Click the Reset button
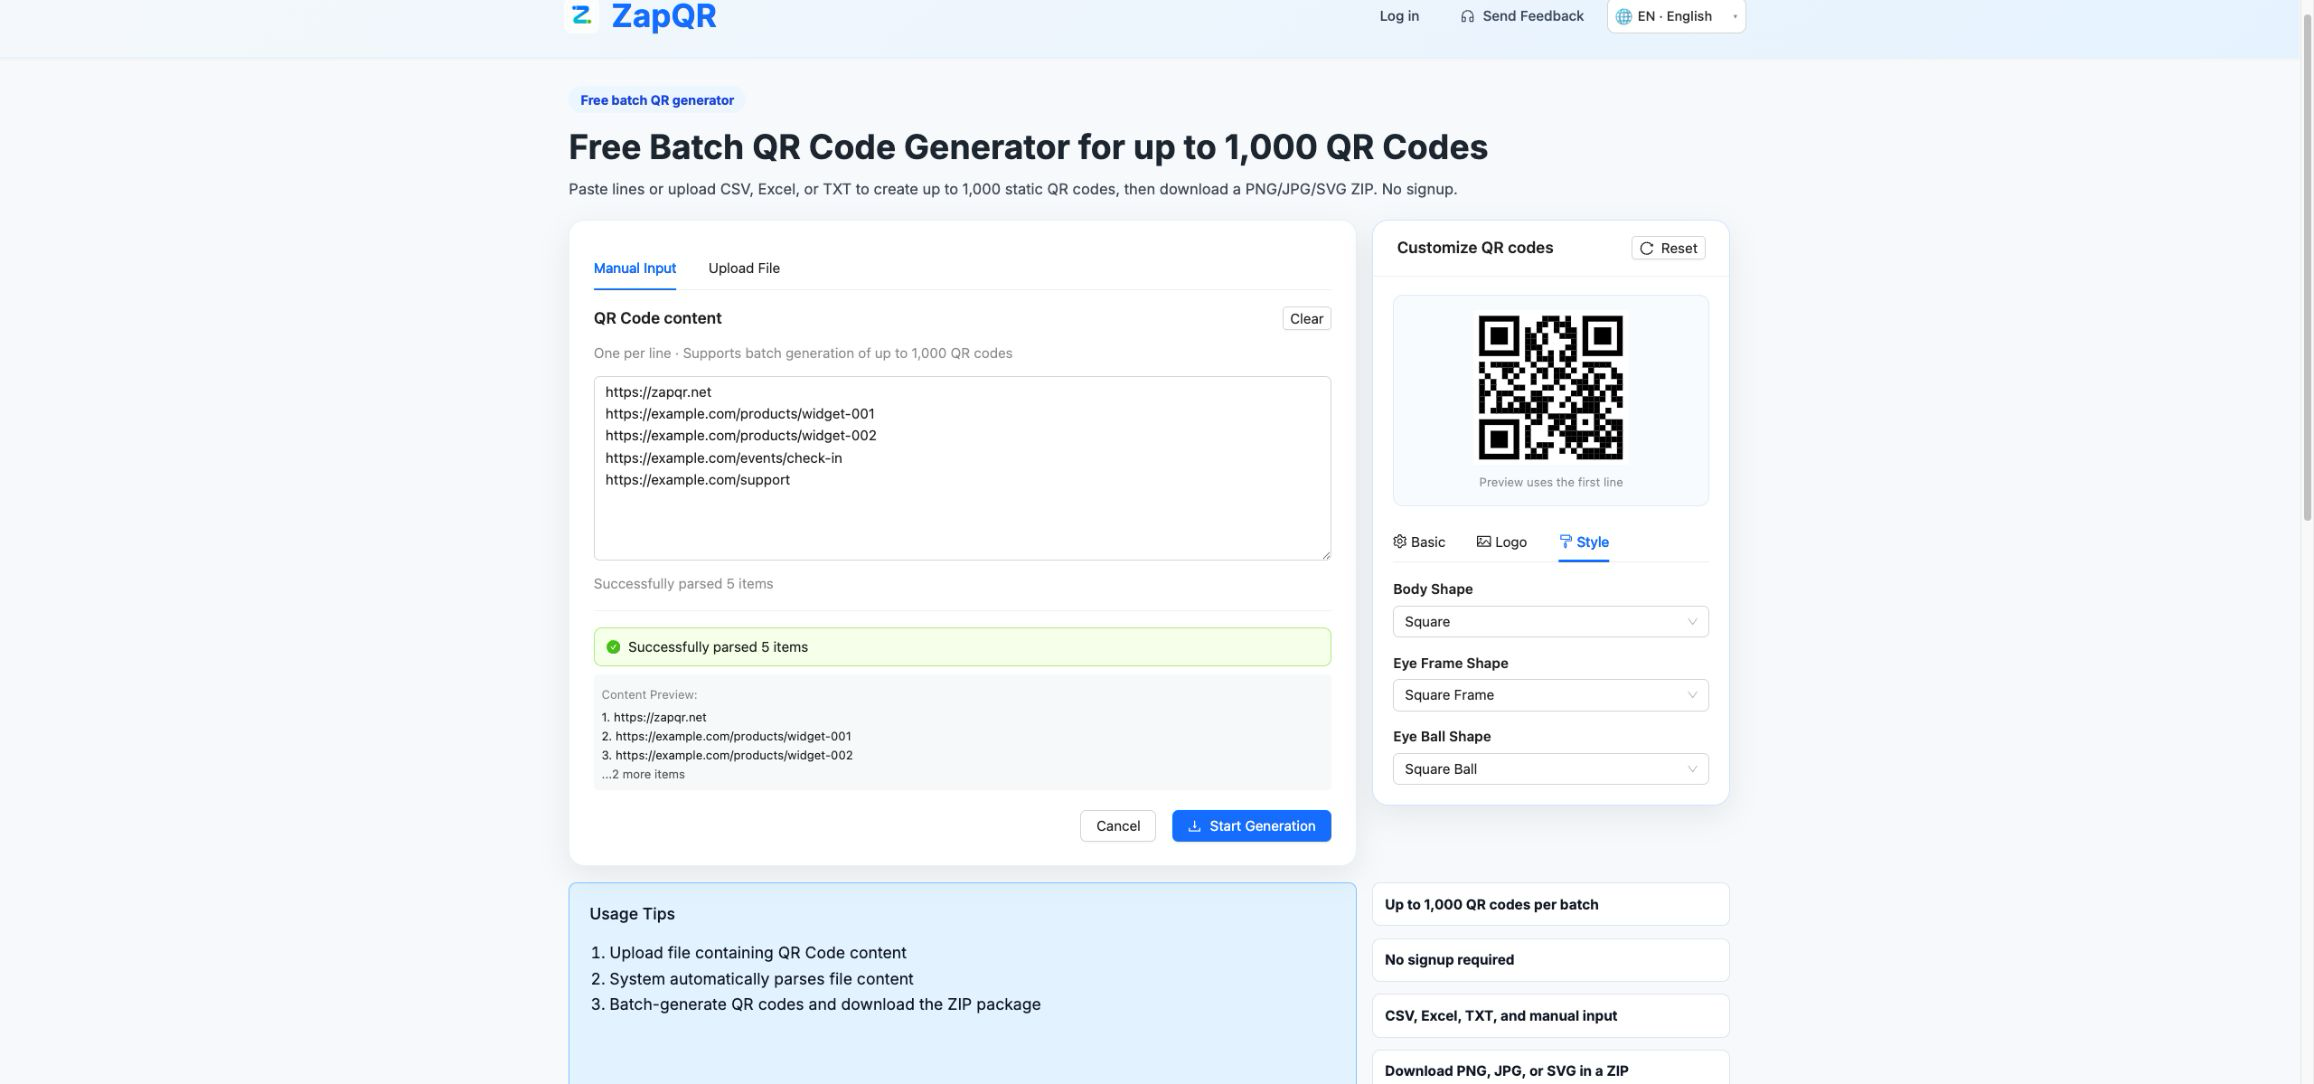This screenshot has width=2314, height=1084. tap(1668, 248)
